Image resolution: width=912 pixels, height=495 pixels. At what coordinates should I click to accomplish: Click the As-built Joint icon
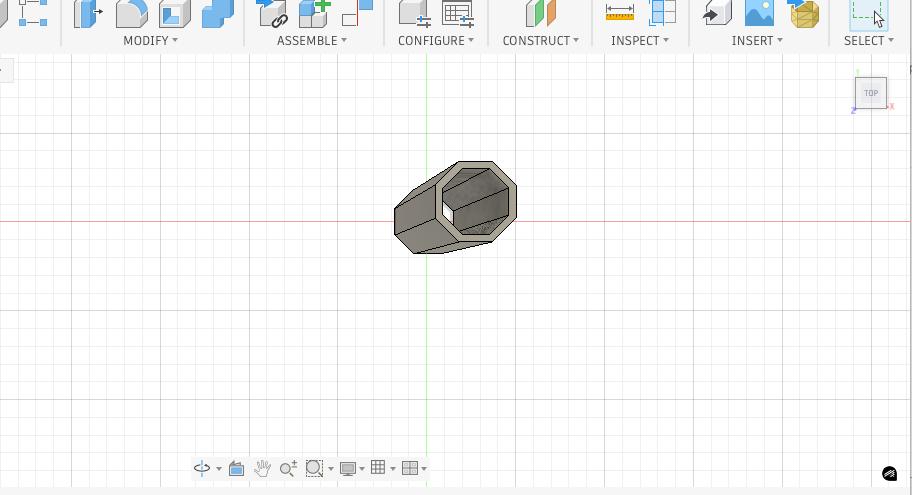pyautogui.click(x=357, y=13)
